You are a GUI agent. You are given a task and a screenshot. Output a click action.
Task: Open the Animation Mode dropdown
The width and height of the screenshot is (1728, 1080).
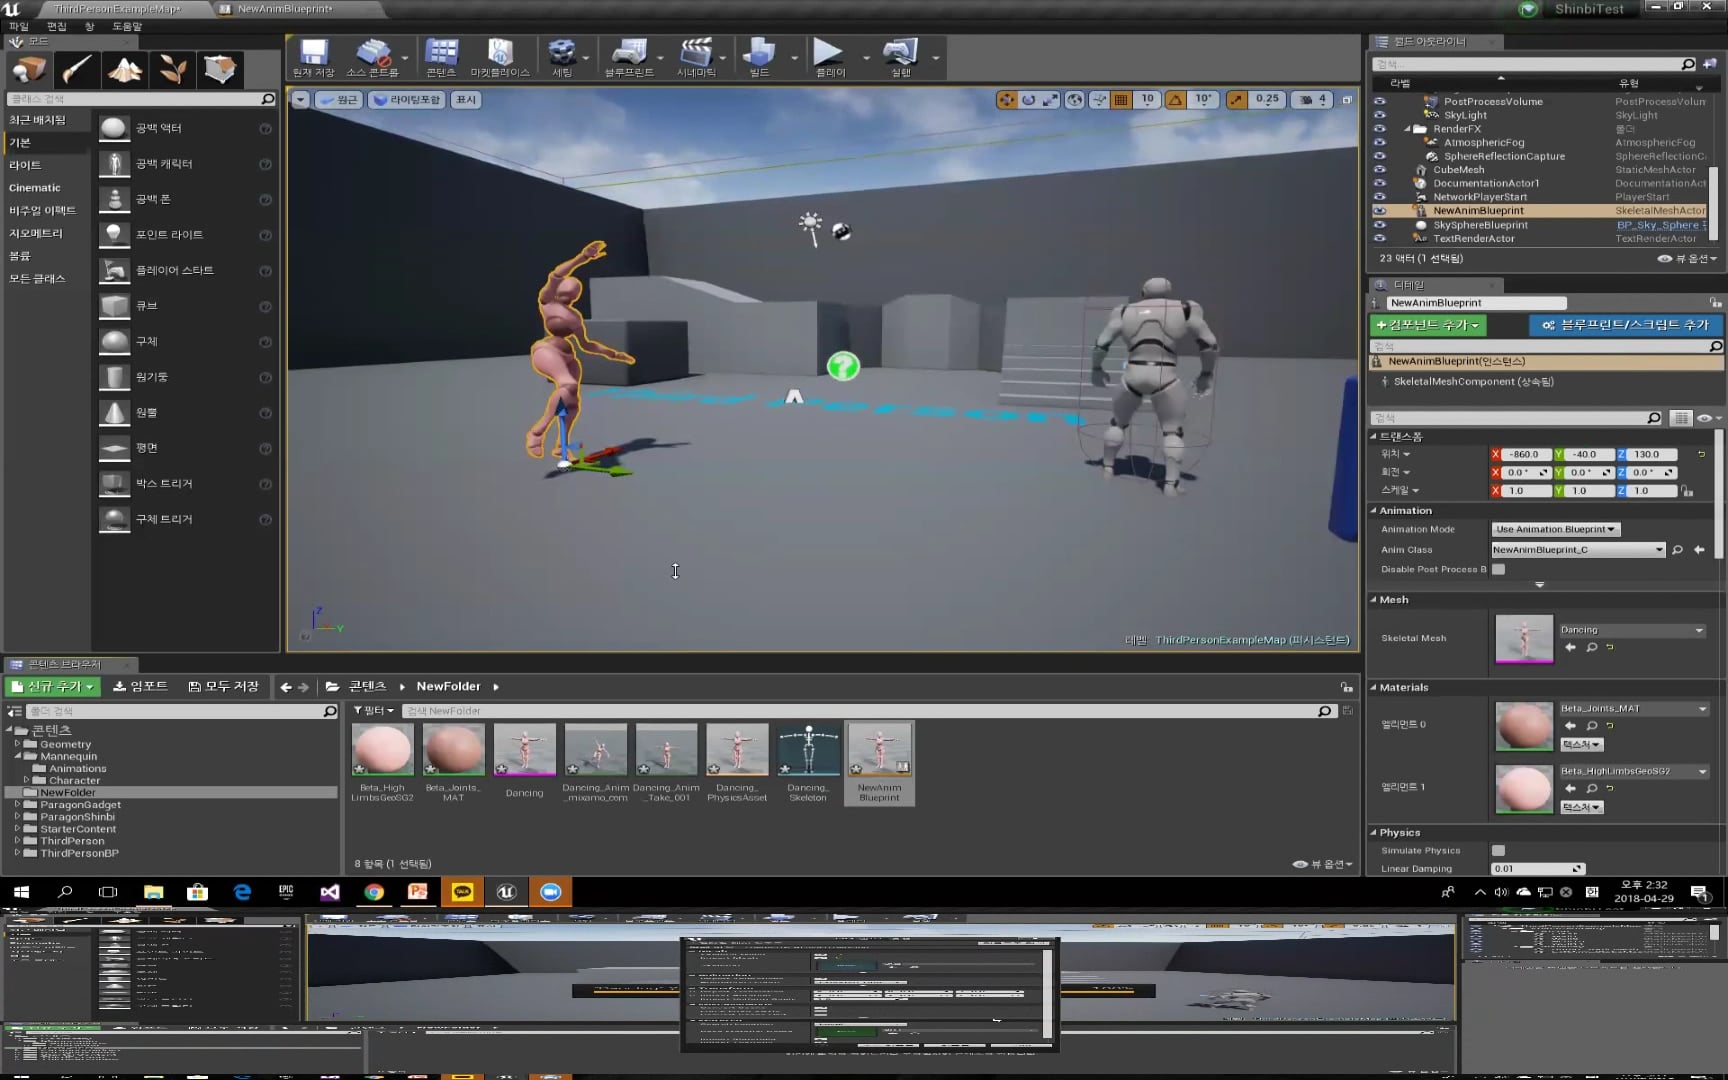tap(1555, 529)
